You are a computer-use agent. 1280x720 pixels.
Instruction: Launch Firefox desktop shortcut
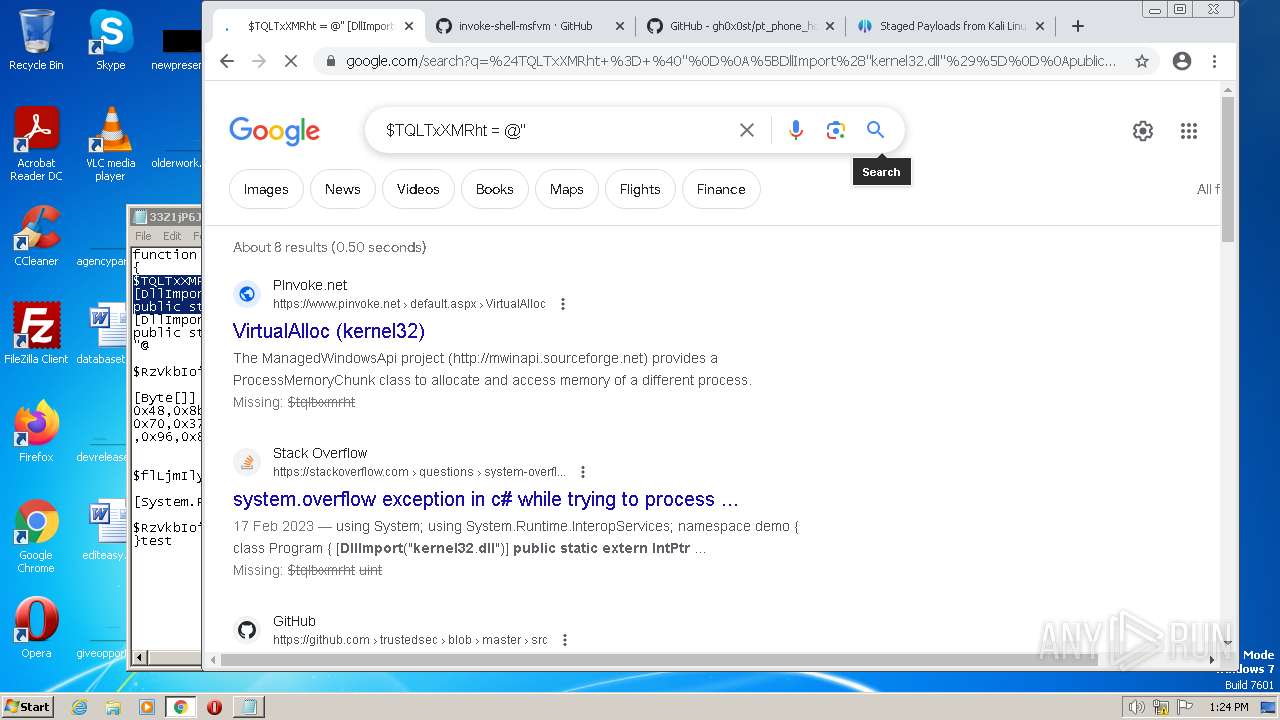(36, 432)
